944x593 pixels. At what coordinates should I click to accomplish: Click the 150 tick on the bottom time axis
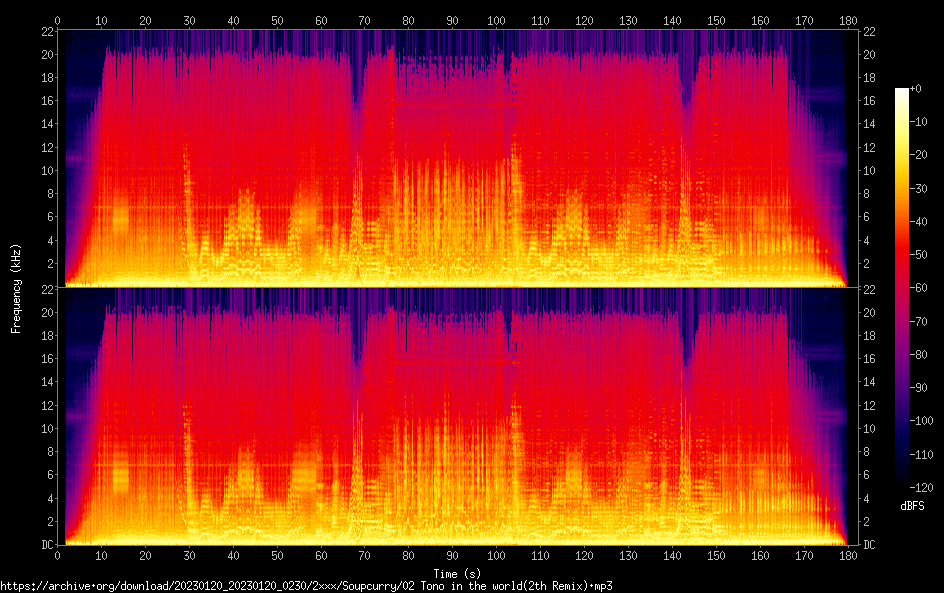coord(716,556)
